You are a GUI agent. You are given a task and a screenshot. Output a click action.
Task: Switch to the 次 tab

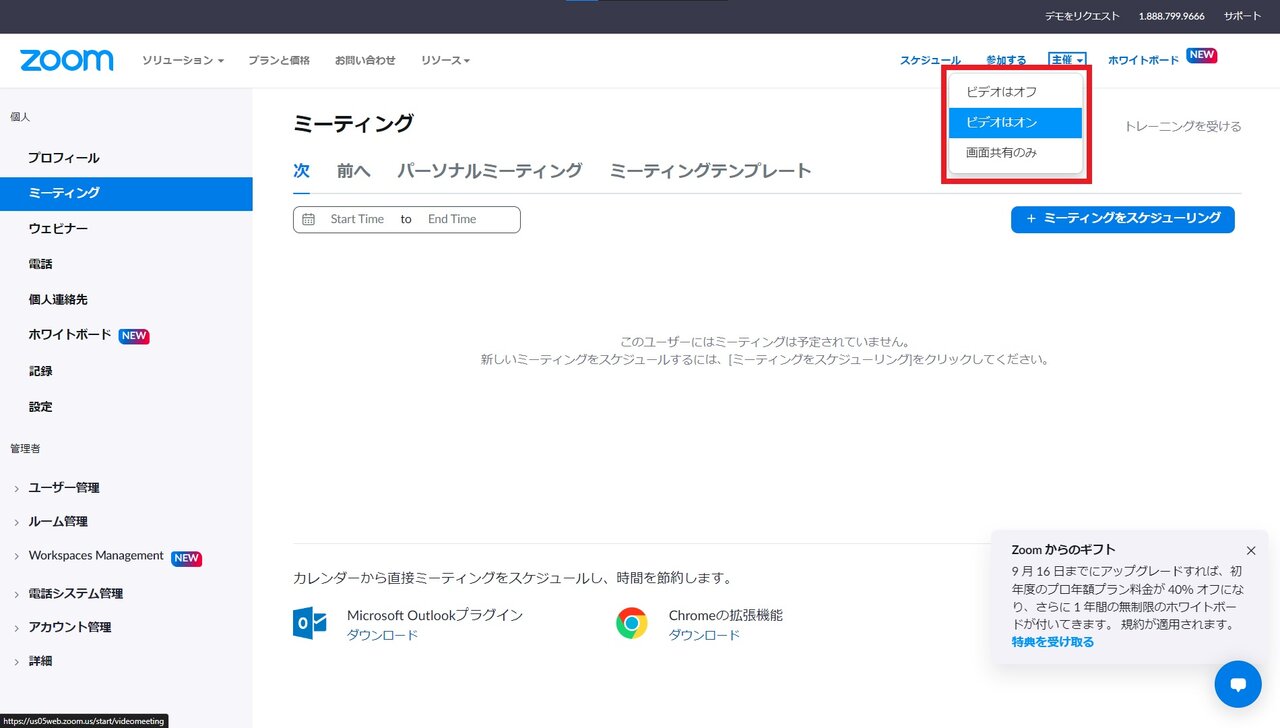(x=301, y=171)
